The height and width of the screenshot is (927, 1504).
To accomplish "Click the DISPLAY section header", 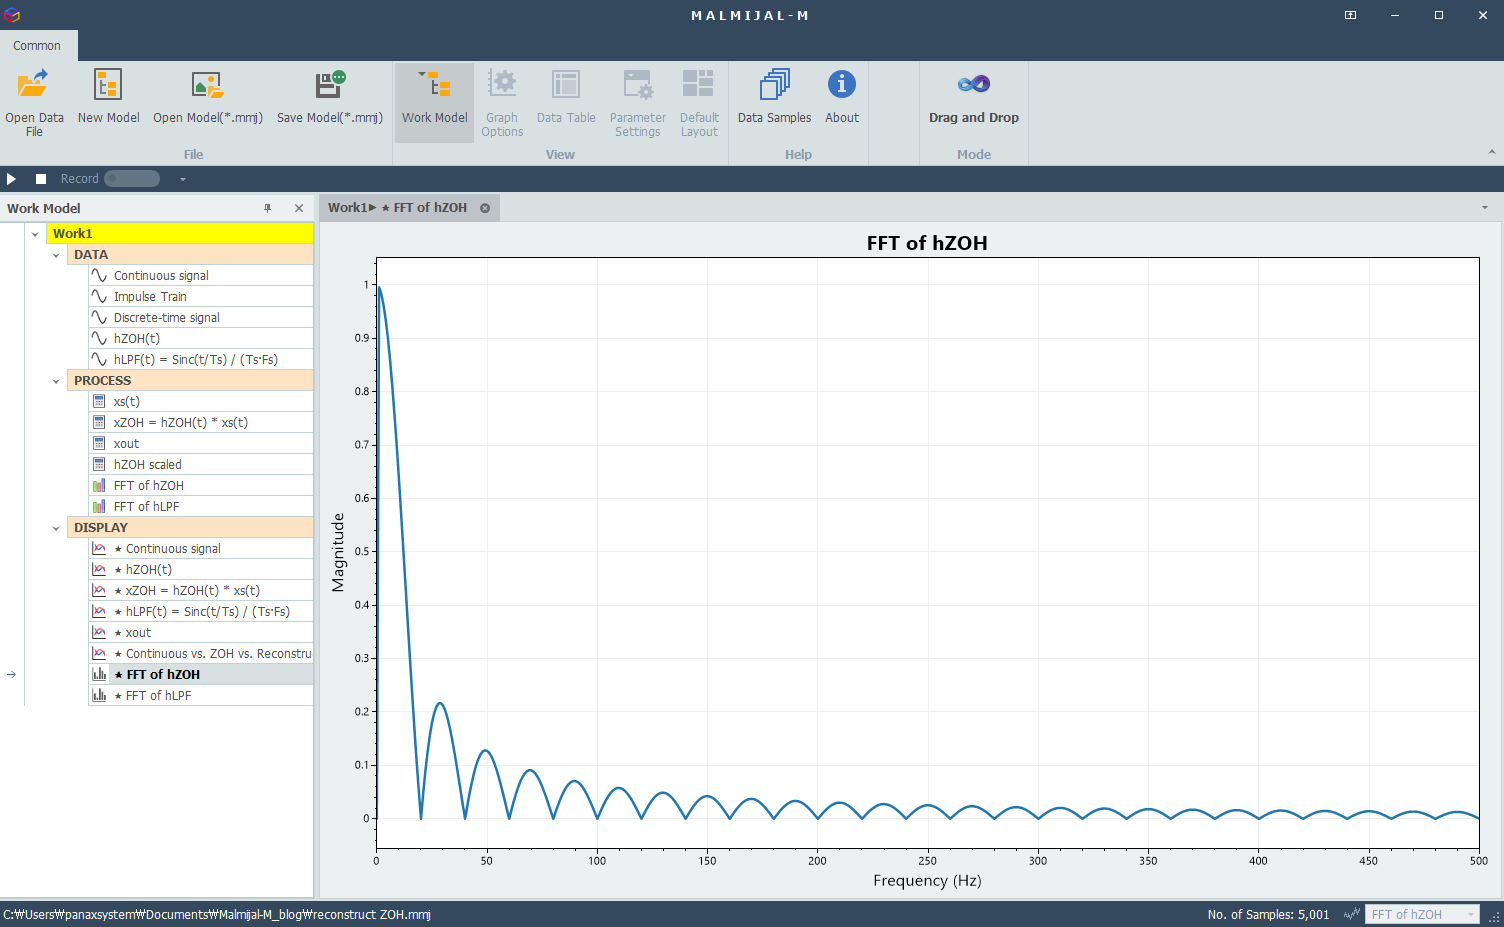I will [x=190, y=528].
